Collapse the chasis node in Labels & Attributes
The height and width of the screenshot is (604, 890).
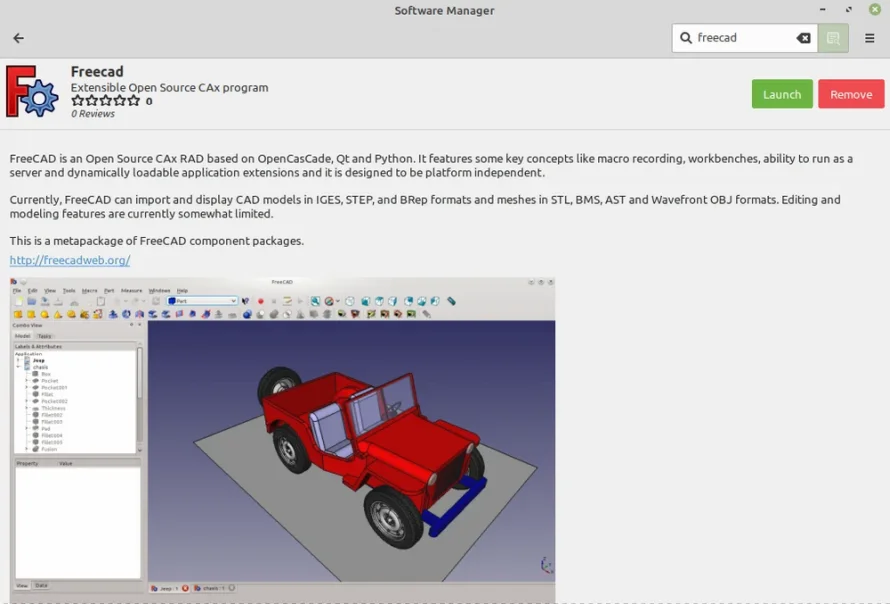click(x=18, y=367)
